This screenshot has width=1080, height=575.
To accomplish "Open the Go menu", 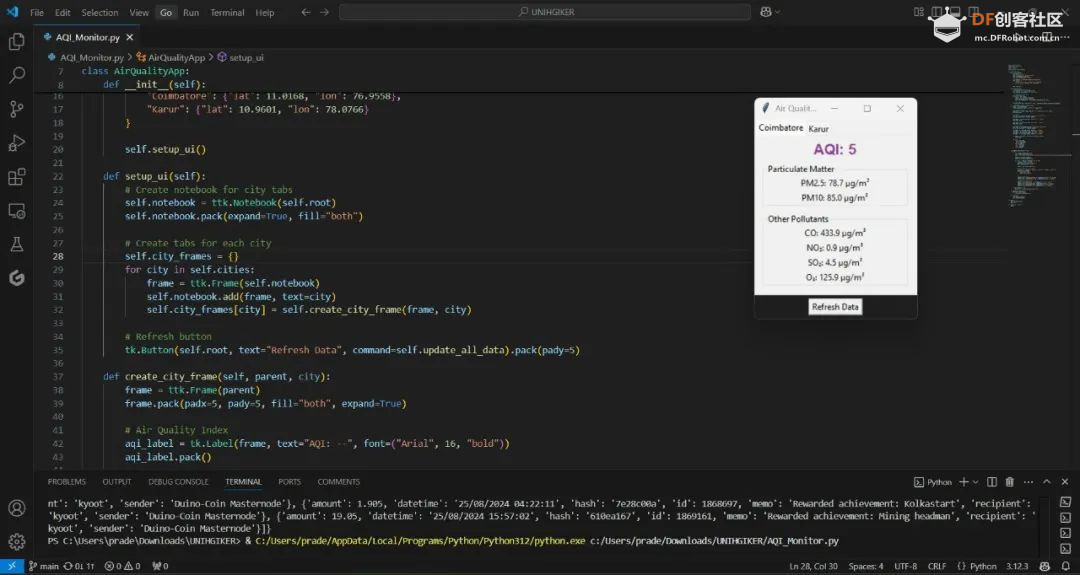I will [x=166, y=12].
